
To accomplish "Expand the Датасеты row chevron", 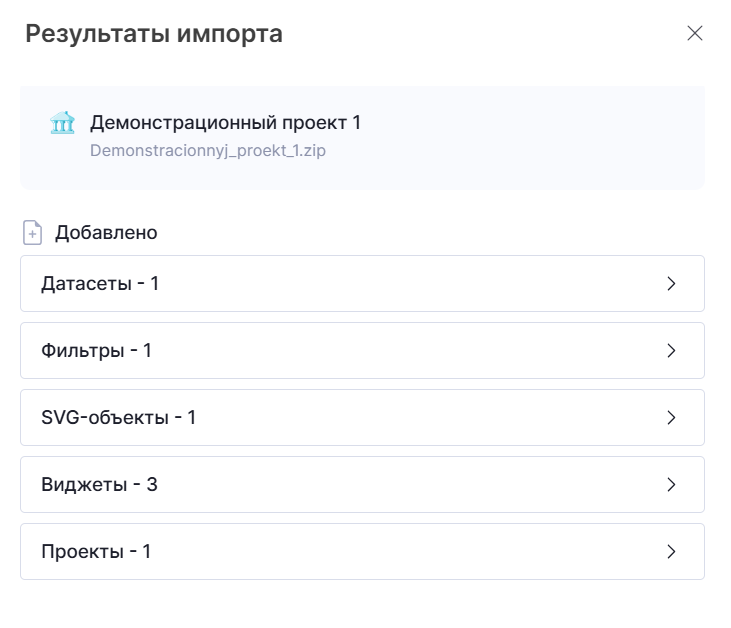I will pos(671,284).
